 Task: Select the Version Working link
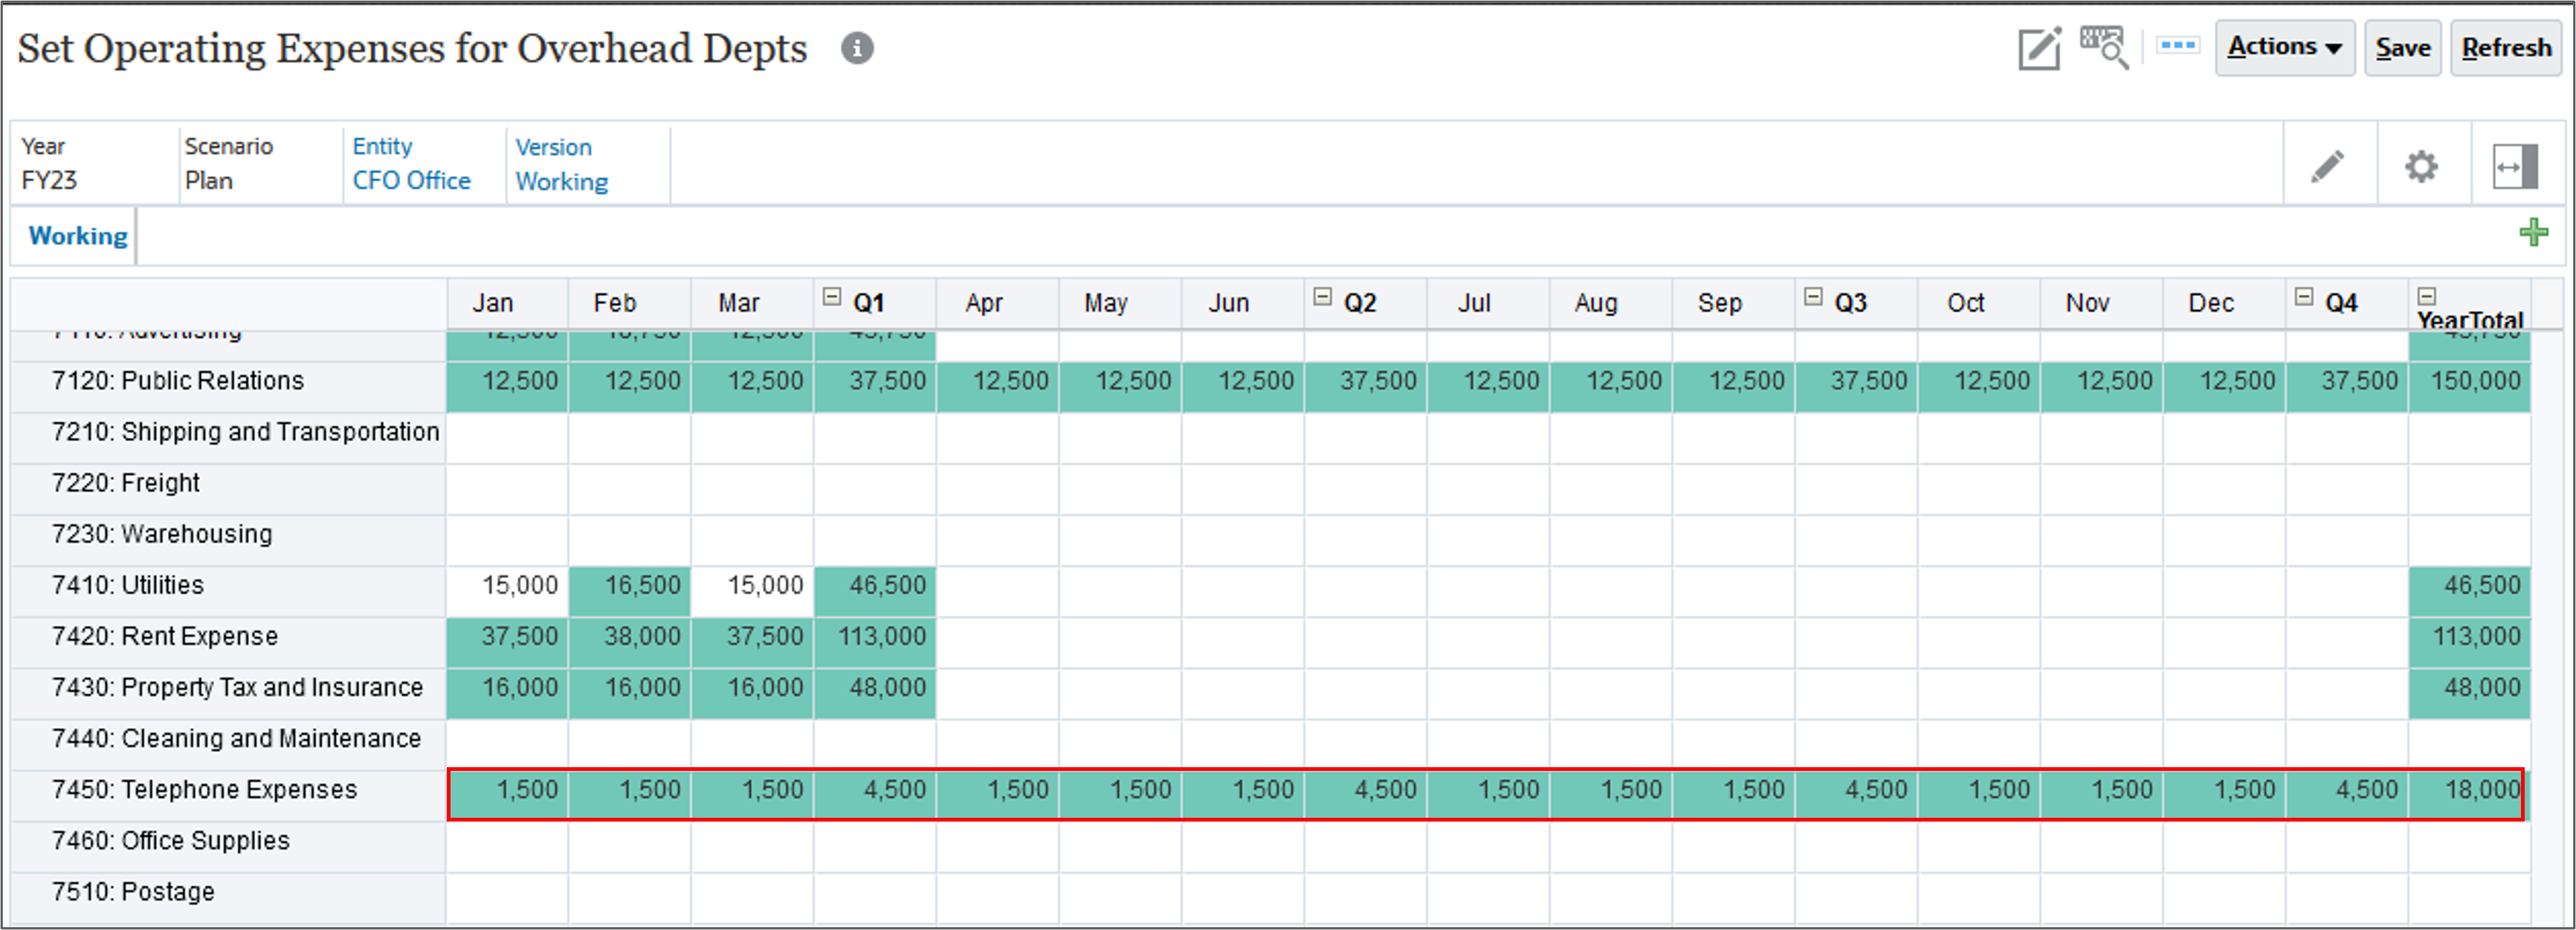coord(561,182)
